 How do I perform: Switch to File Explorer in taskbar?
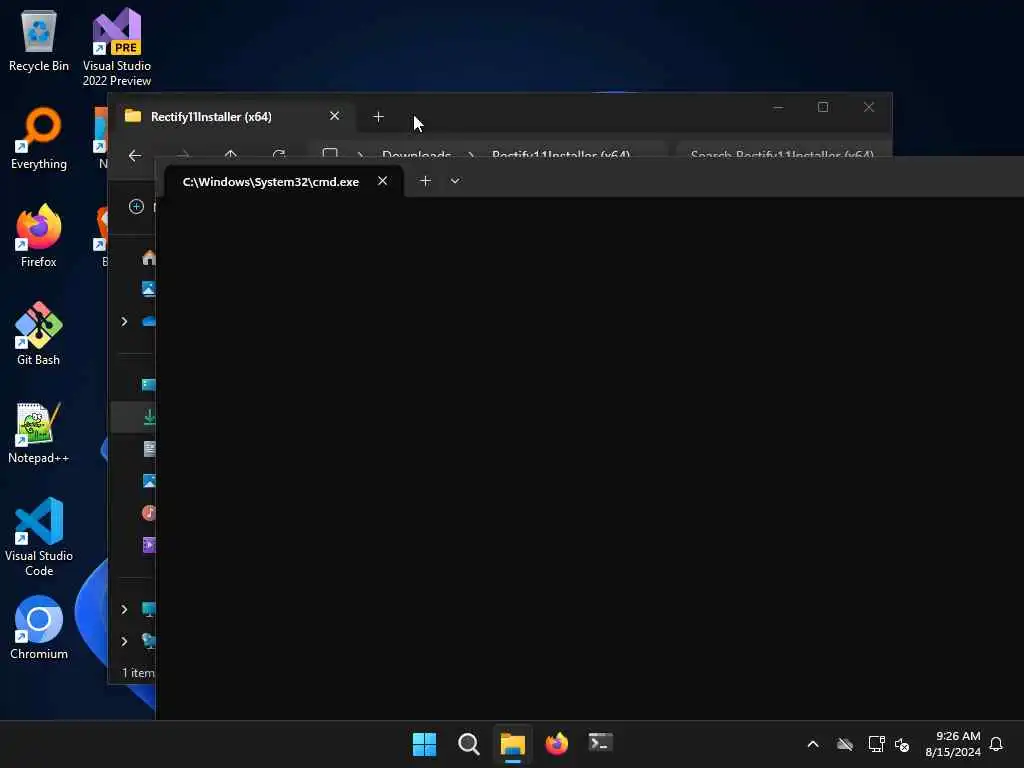click(513, 744)
